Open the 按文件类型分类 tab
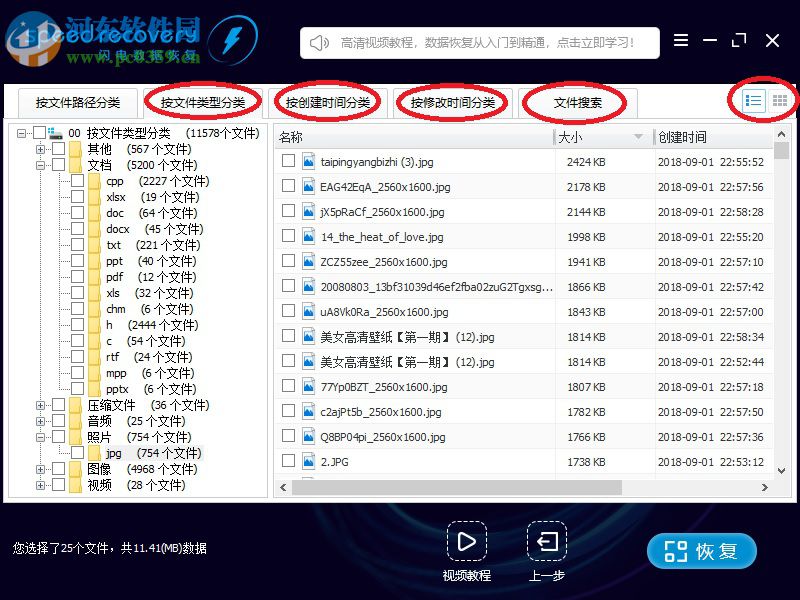This screenshot has width=800, height=600. click(x=203, y=103)
